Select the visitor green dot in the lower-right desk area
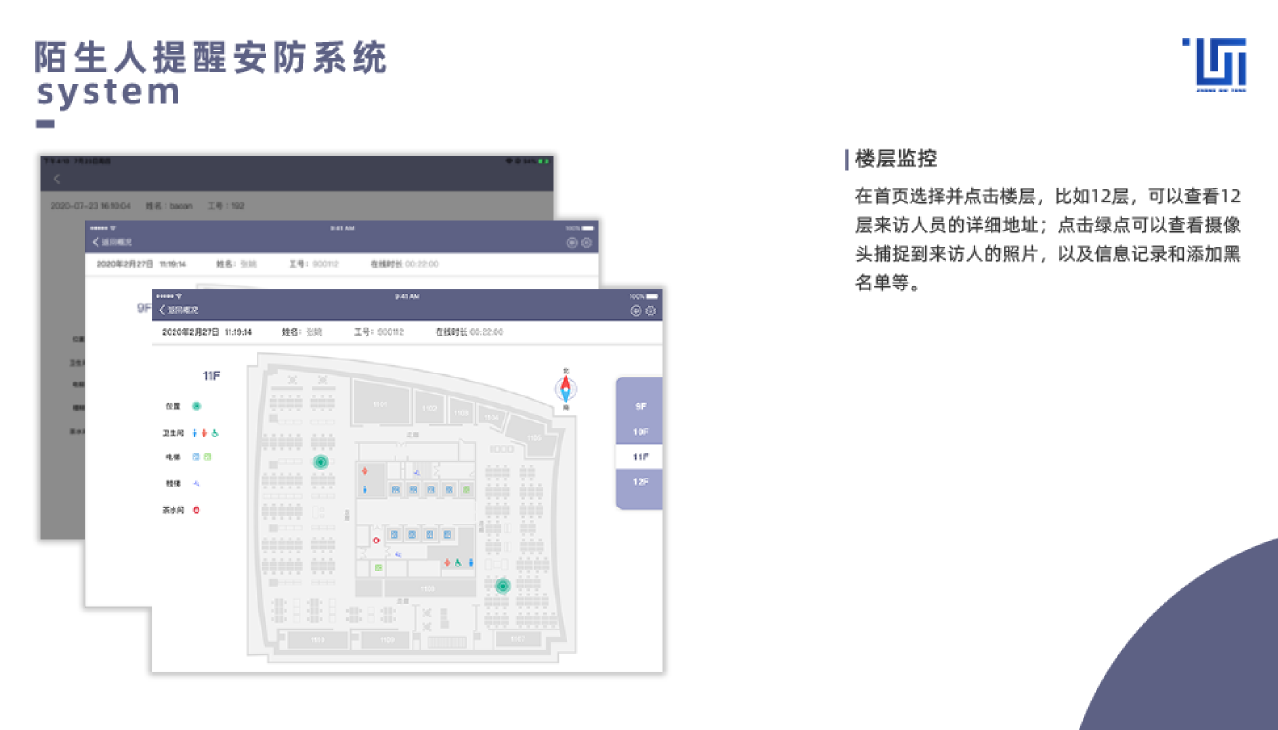This screenshot has height=730, width=1278. 503,586
